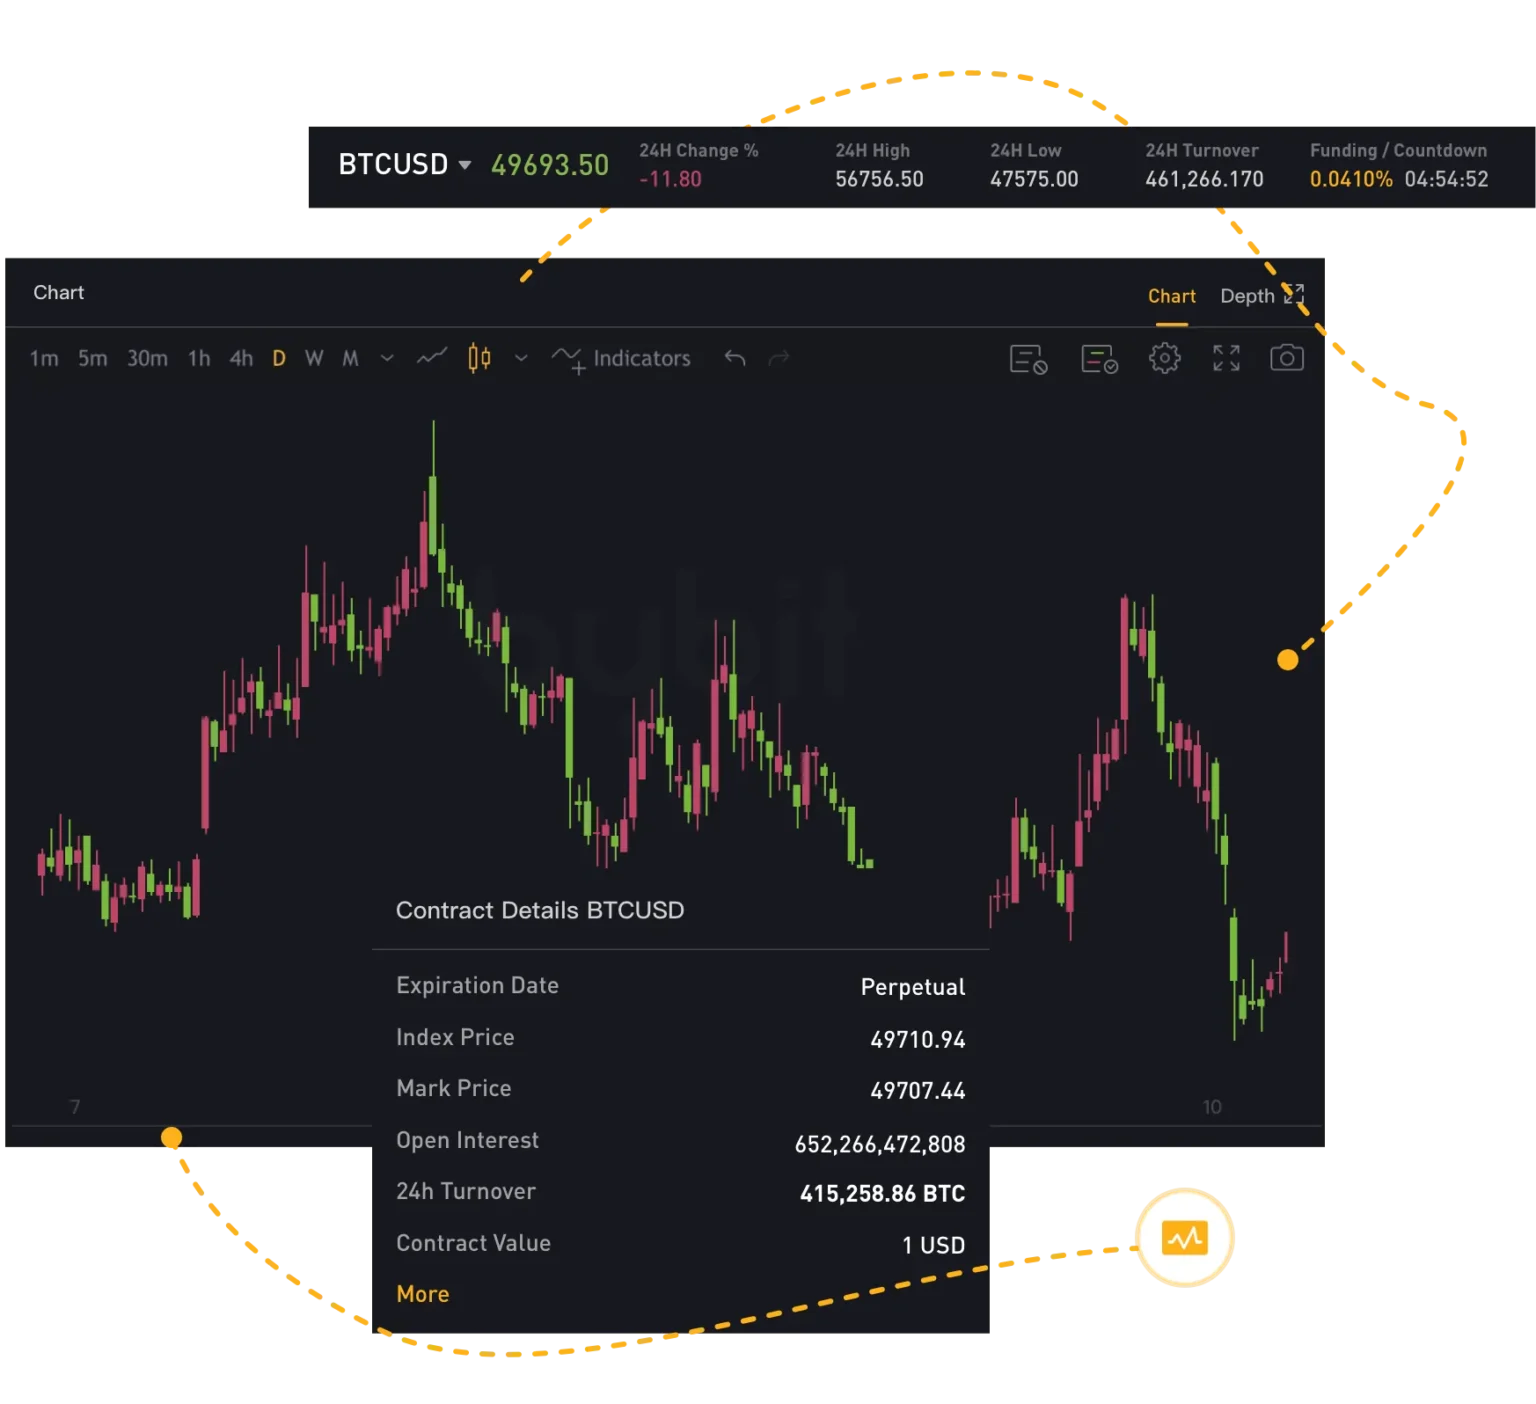Viewport: 1536px width, 1404px height.
Task: Redo the last chart action
Action: point(779,358)
